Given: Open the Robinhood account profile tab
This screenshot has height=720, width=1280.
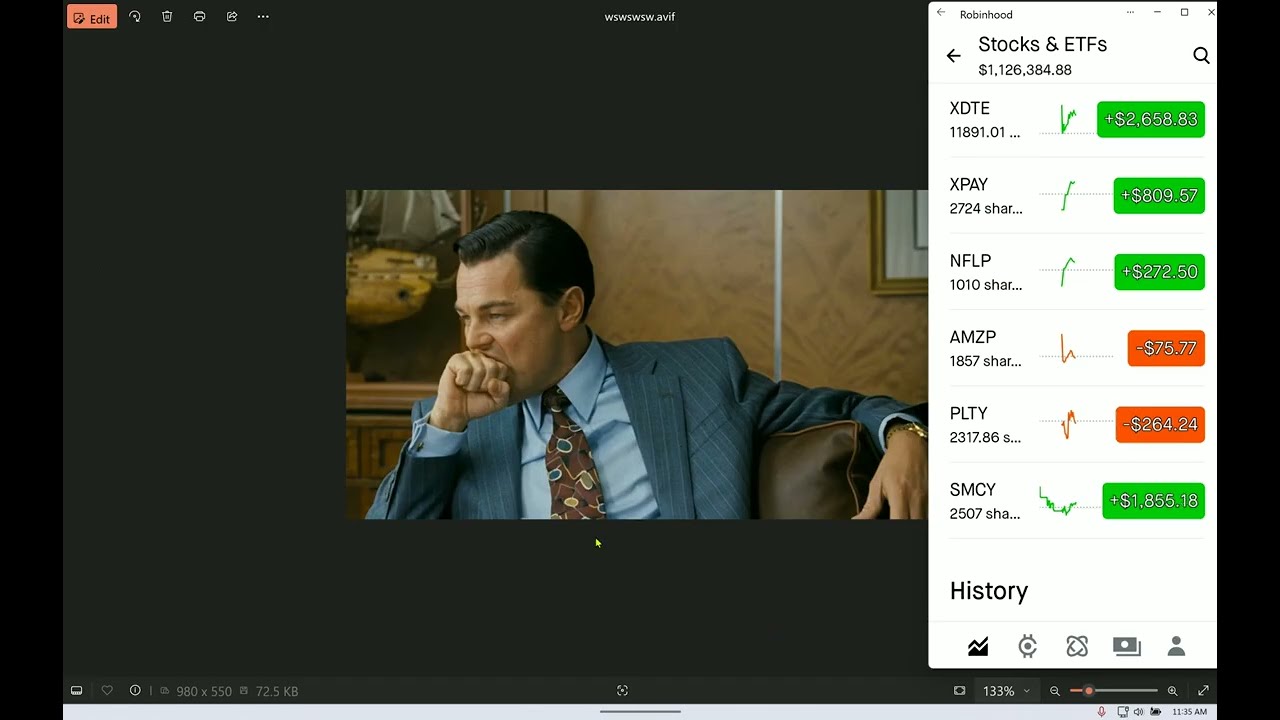Looking at the screenshot, I should coord(1176,647).
